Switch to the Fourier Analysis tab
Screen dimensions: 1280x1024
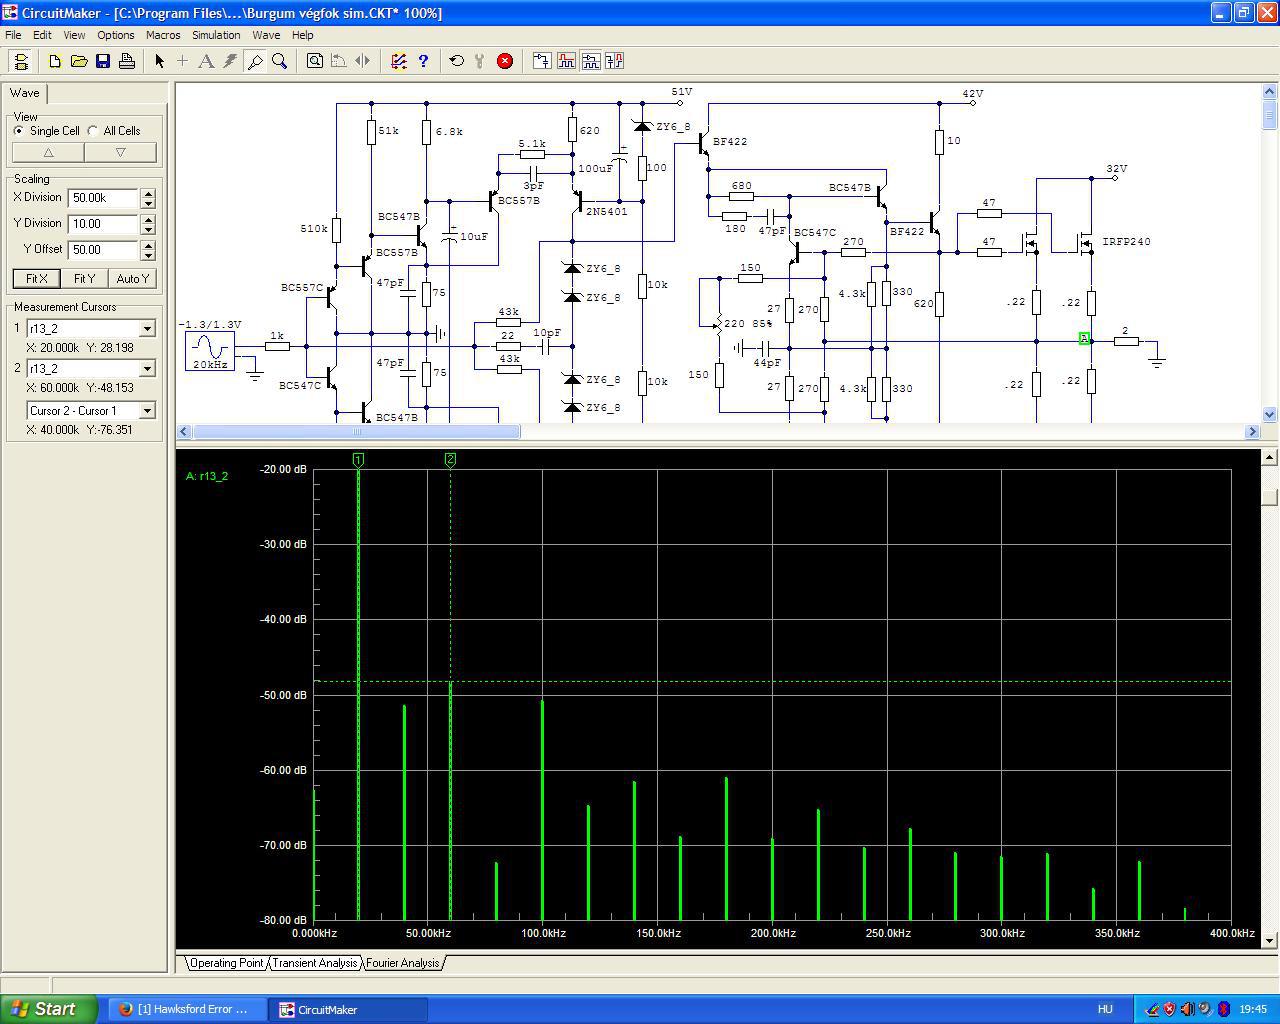(402, 963)
